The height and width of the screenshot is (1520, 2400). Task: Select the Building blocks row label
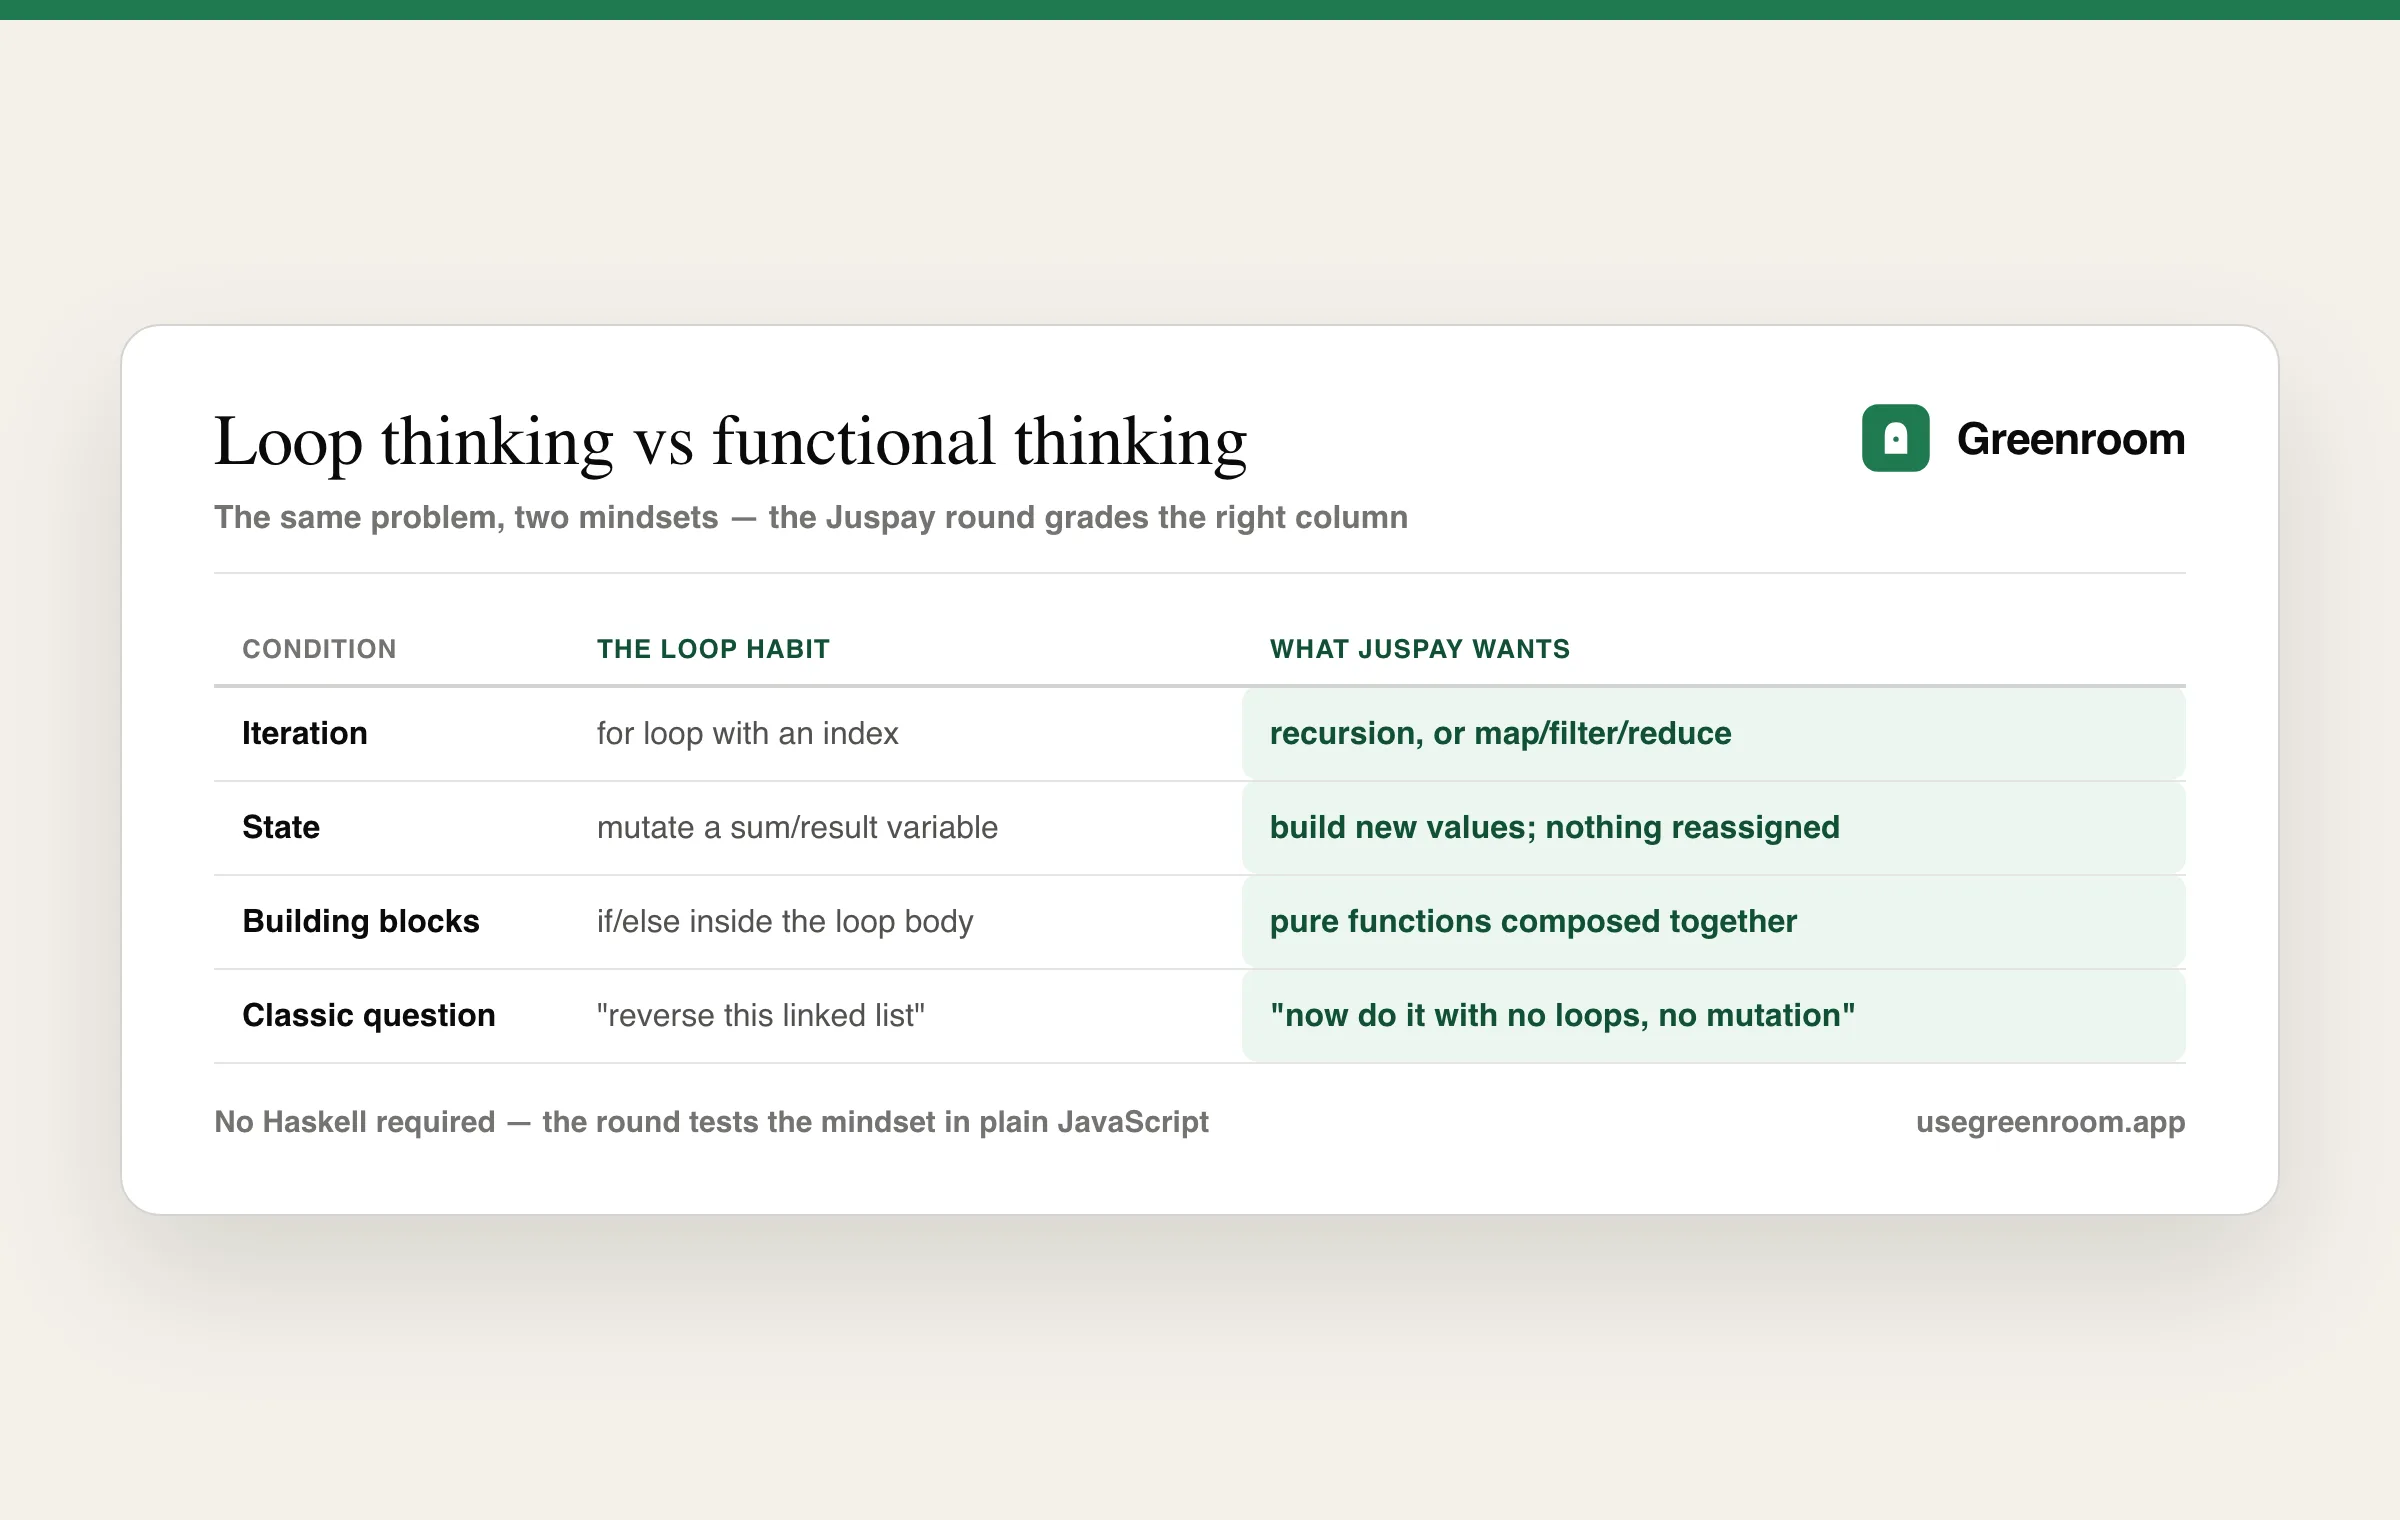361,921
